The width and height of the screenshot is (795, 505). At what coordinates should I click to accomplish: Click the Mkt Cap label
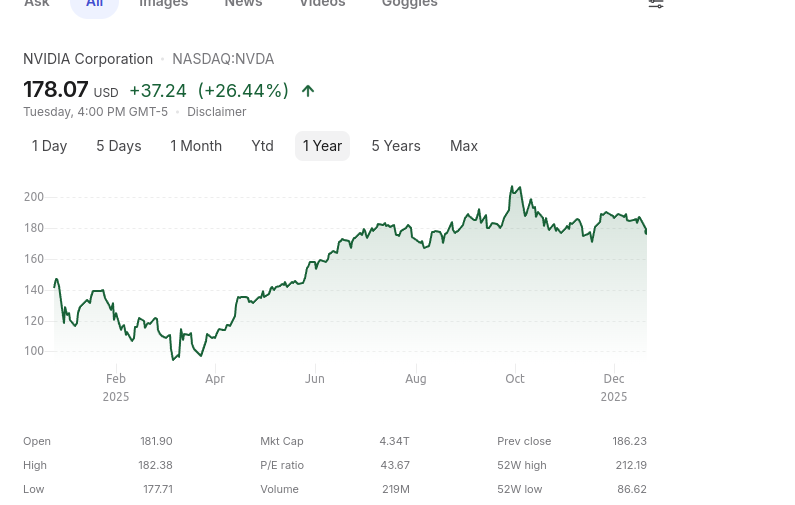click(282, 441)
